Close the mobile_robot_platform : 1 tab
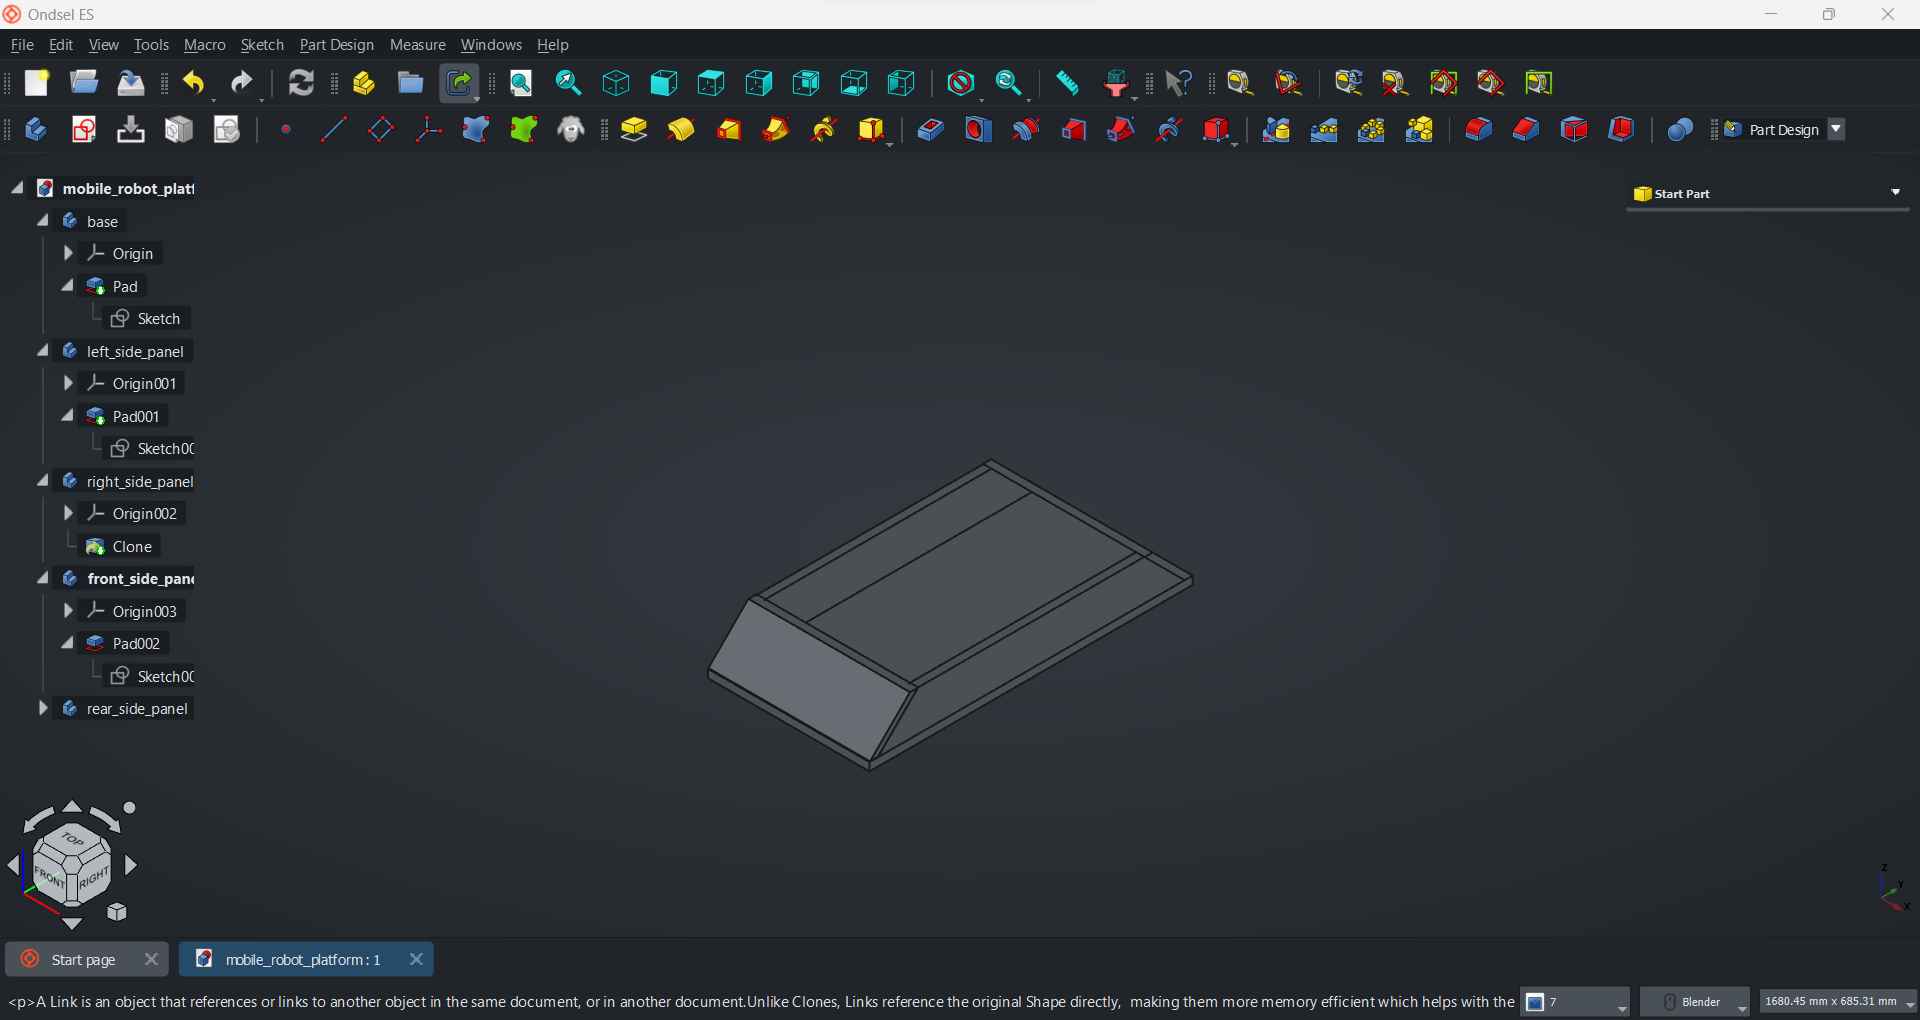 (417, 960)
